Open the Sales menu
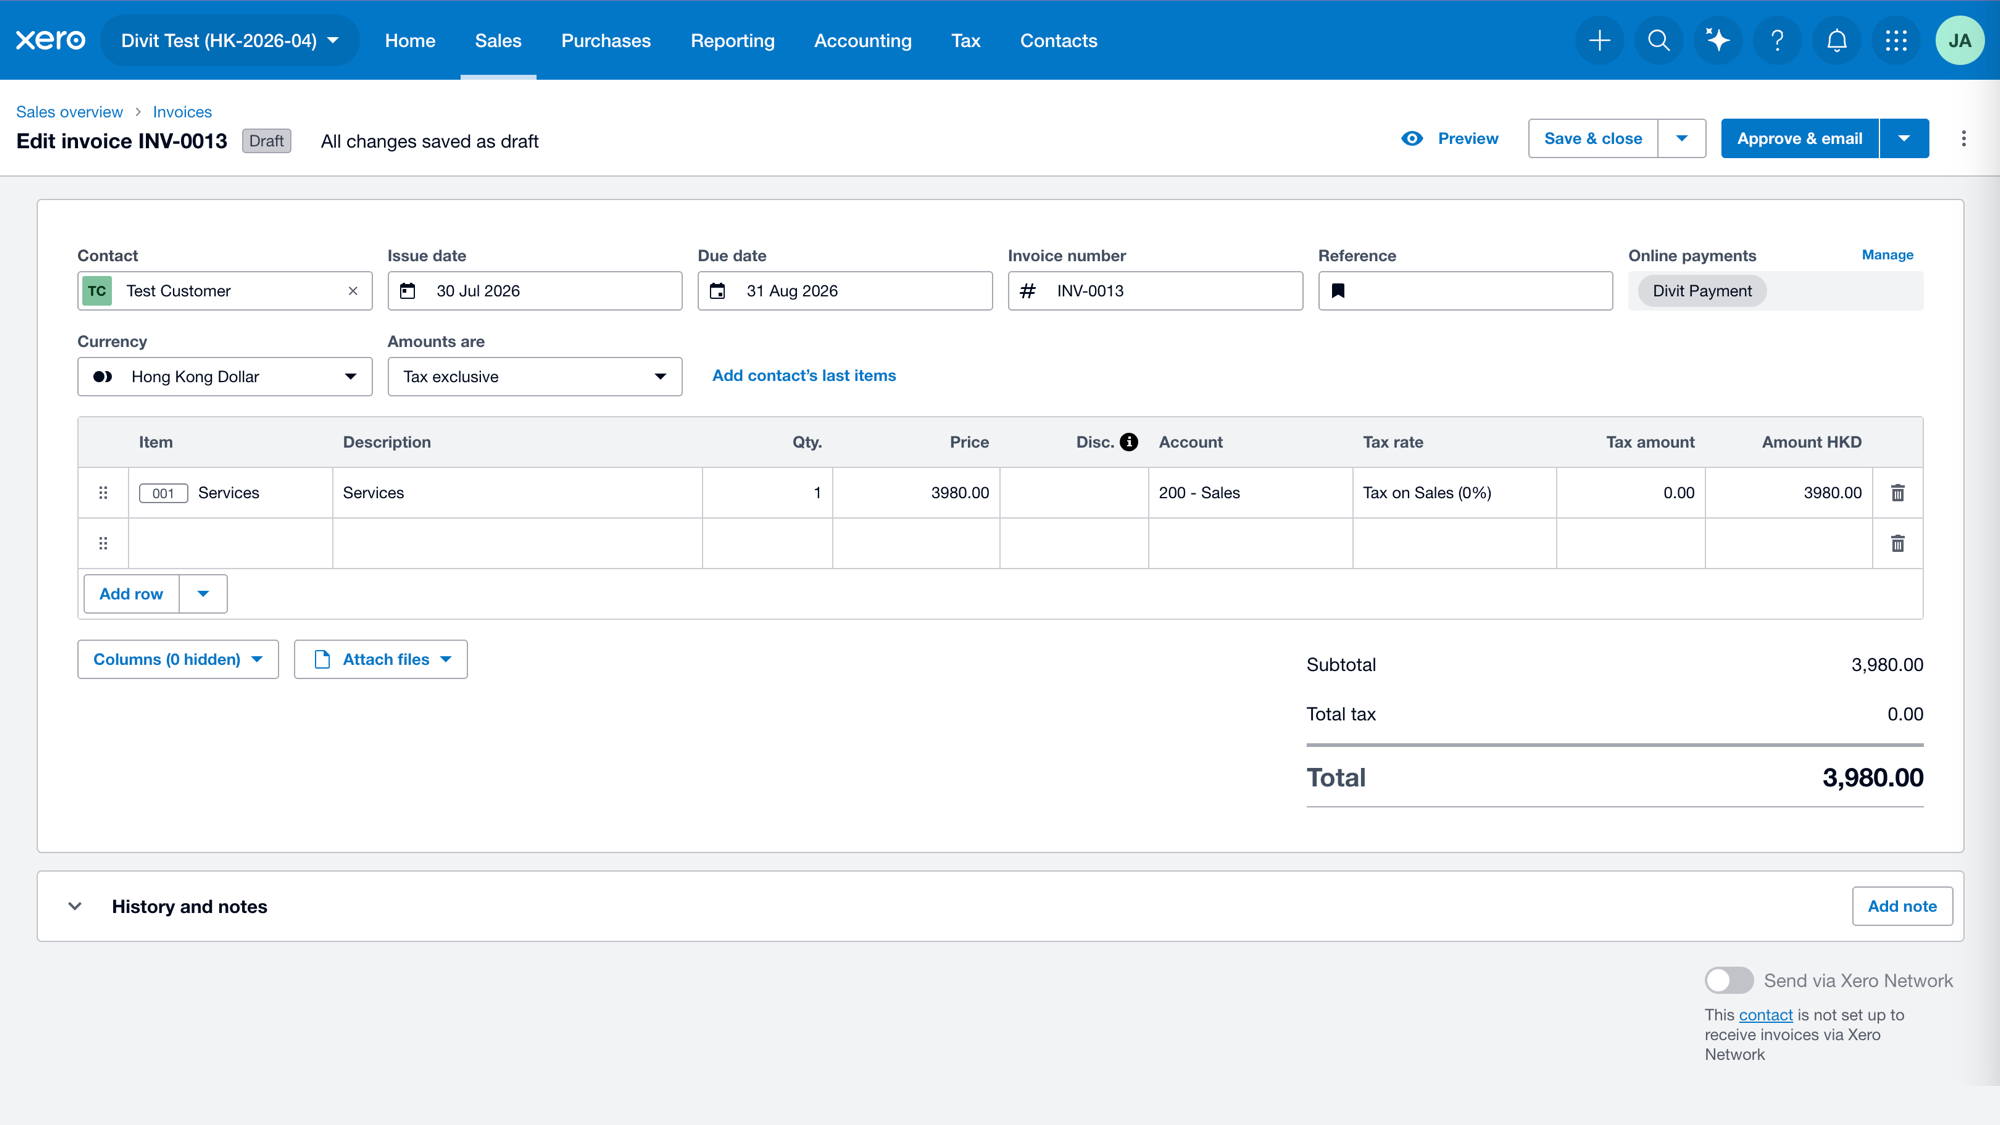2000x1125 pixels. (x=498, y=40)
